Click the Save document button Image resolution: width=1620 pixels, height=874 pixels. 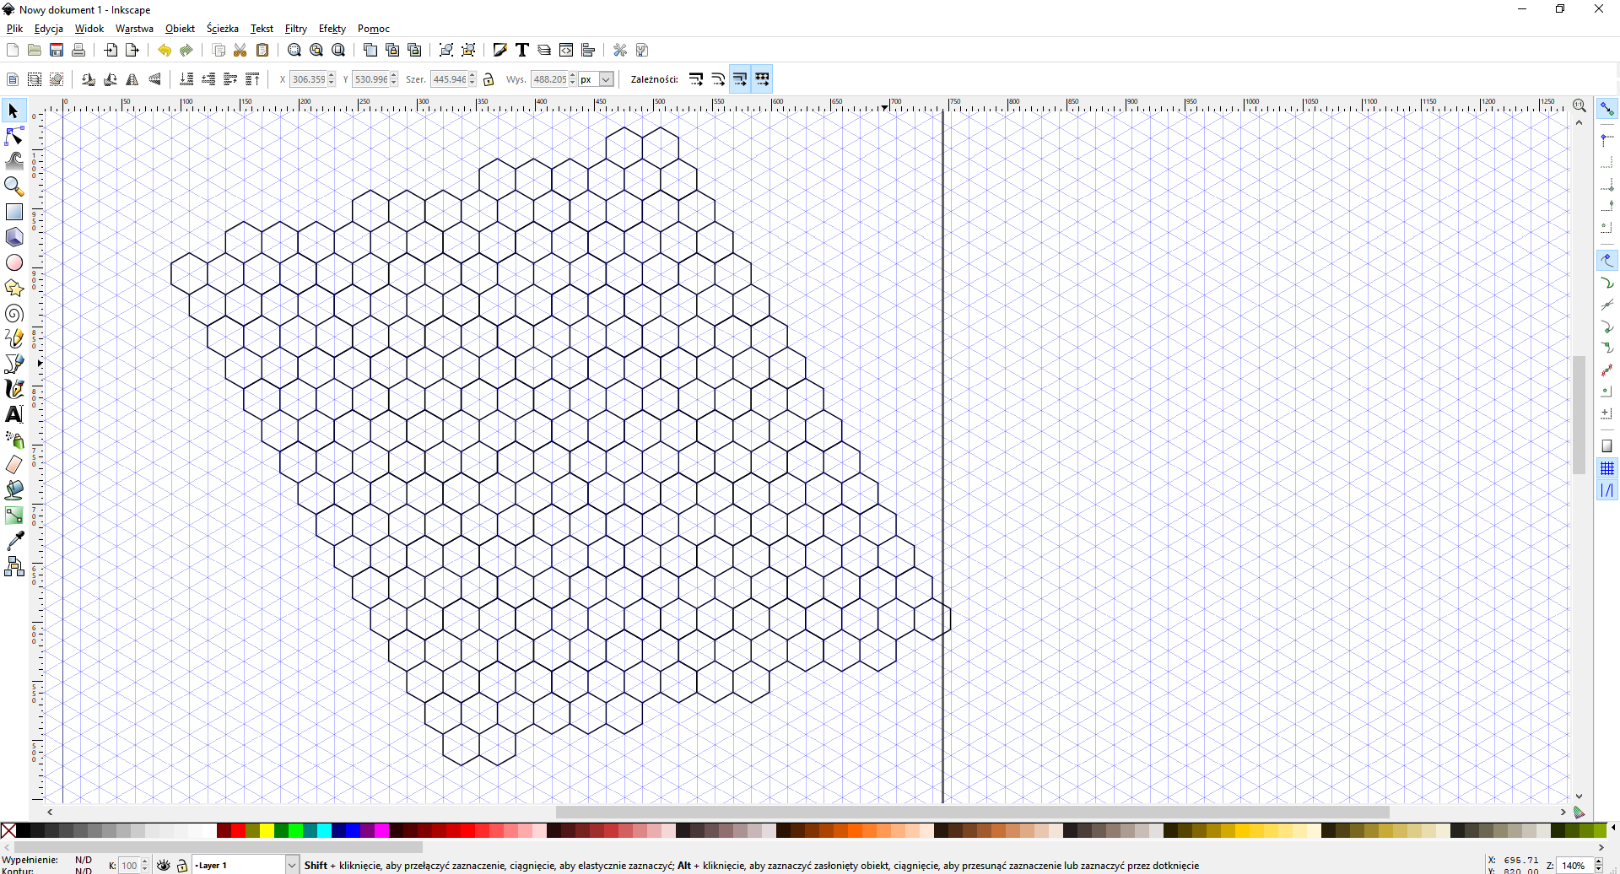tap(57, 50)
